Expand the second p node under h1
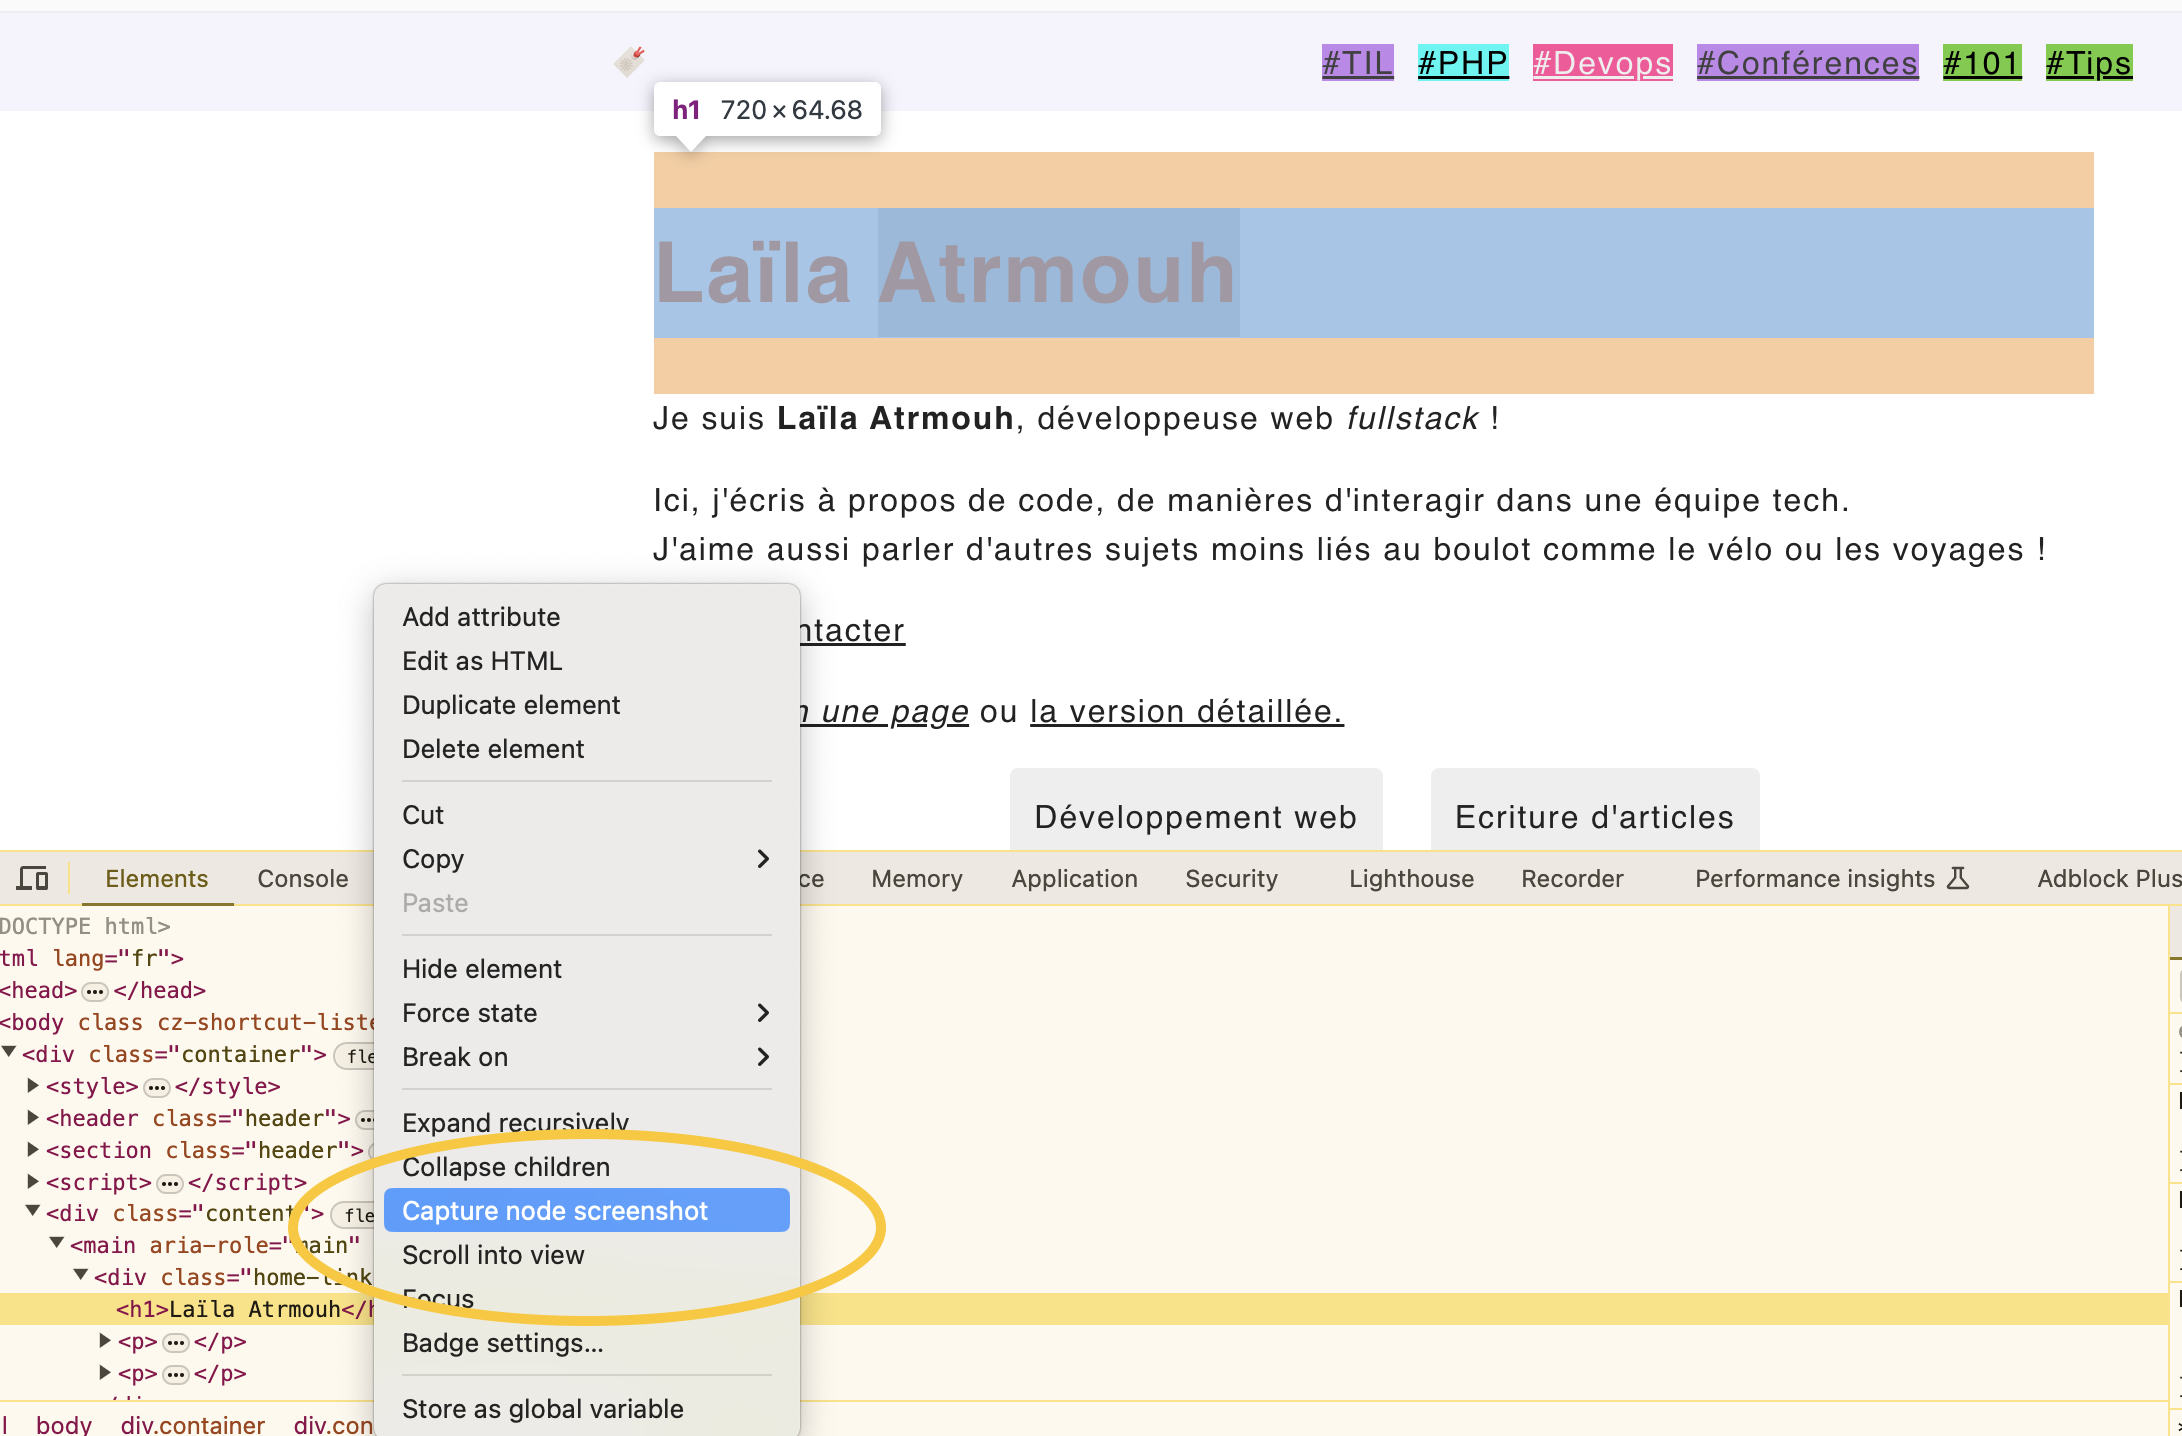Image resolution: width=2182 pixels, height=1436 pixels. (105, 1372)
